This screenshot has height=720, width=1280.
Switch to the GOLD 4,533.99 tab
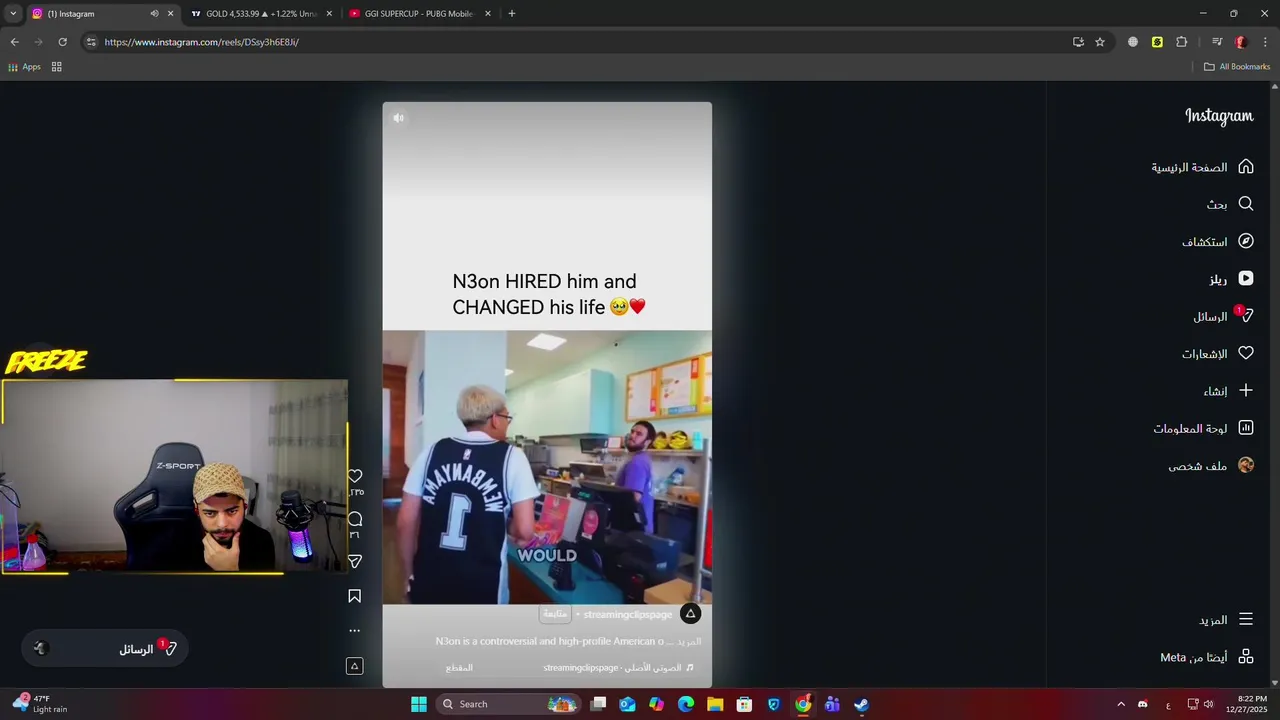tap(260, 14)
